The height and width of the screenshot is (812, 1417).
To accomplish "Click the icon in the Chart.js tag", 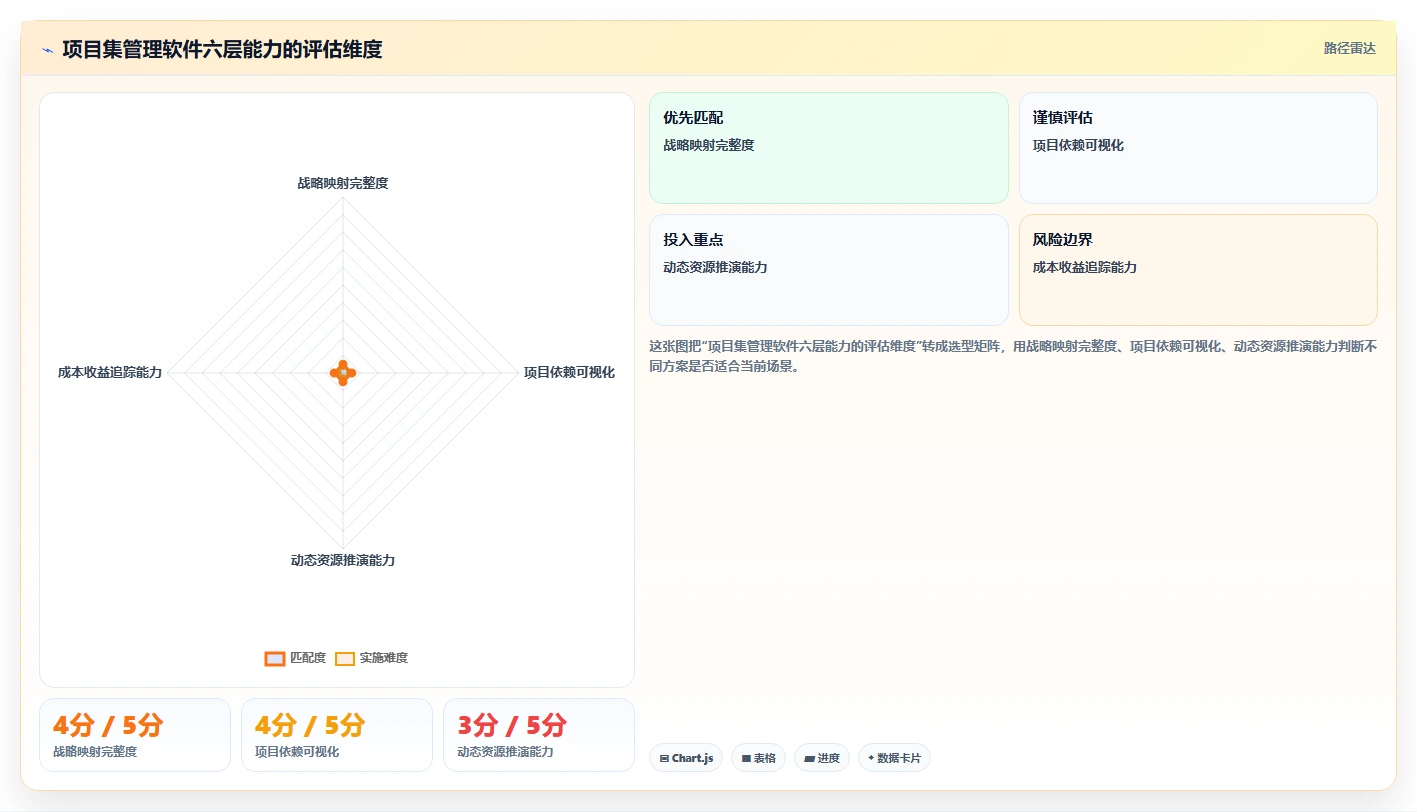I will 665,759.
